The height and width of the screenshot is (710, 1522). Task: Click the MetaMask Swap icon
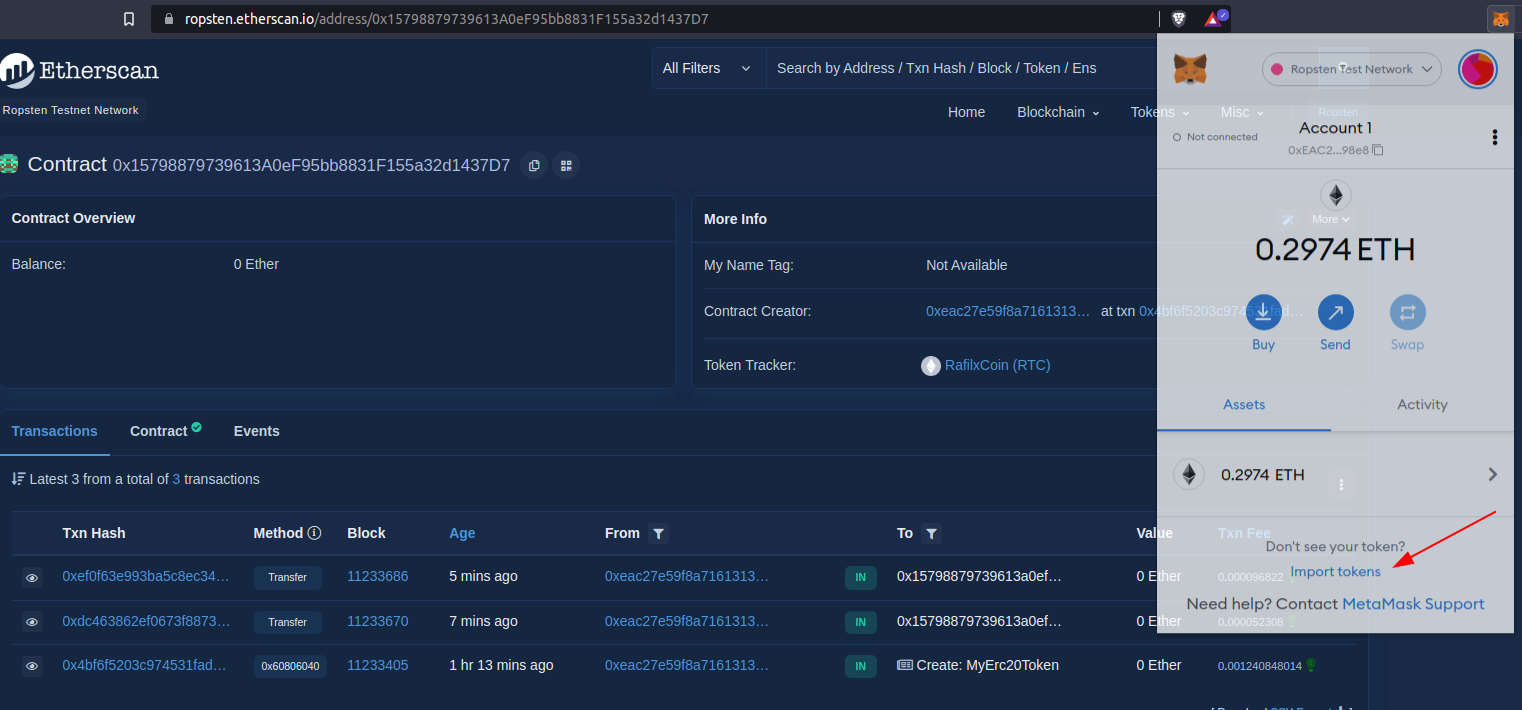1407,312
